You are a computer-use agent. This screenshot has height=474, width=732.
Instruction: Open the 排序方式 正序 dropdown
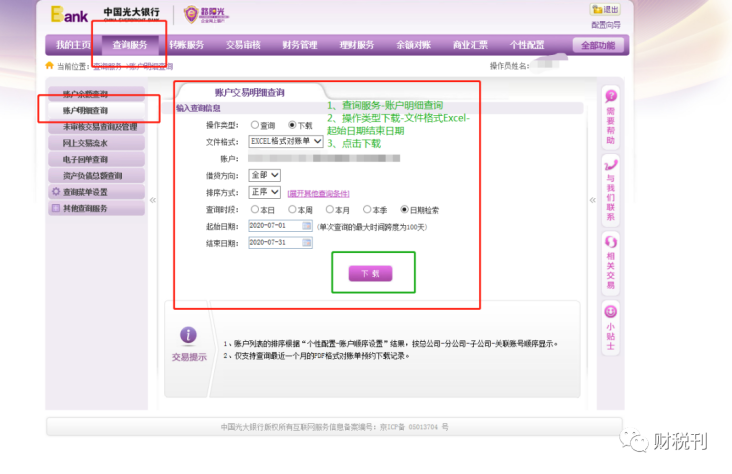click(265, 192)
